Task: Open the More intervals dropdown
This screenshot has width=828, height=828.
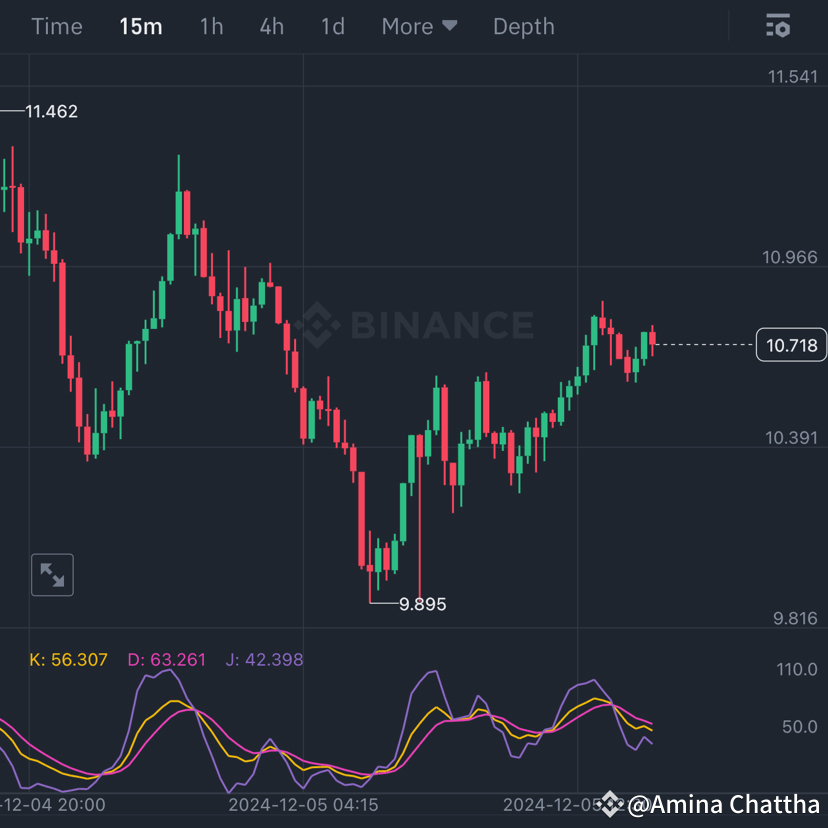Action: pyautogui.click(x=419, y=26)
